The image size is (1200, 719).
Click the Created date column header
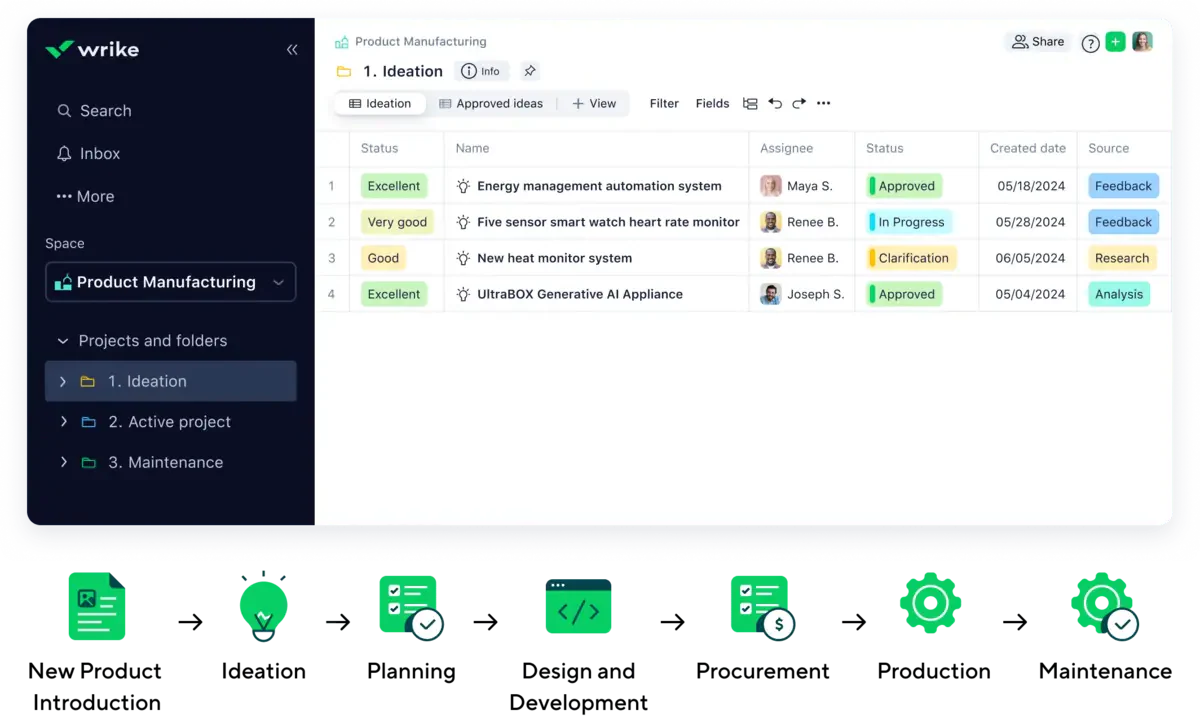tap(1028, 148)
